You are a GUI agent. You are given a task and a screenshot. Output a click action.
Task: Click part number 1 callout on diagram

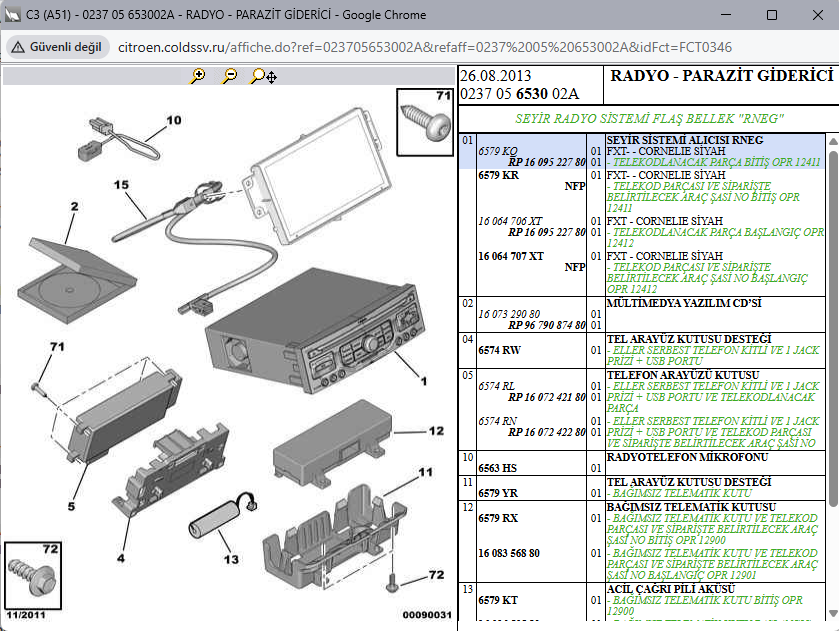point(423,381)
